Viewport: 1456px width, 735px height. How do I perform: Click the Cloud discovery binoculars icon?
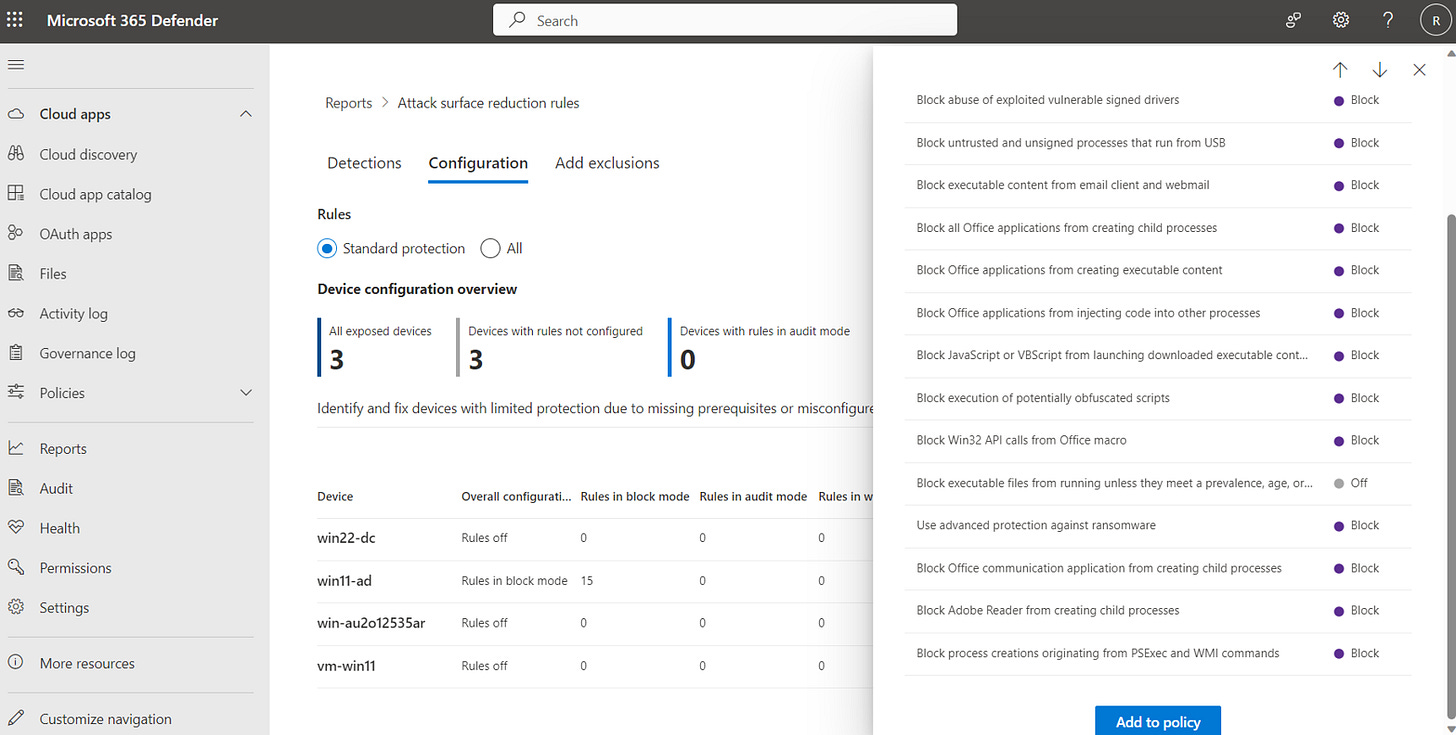15,154
